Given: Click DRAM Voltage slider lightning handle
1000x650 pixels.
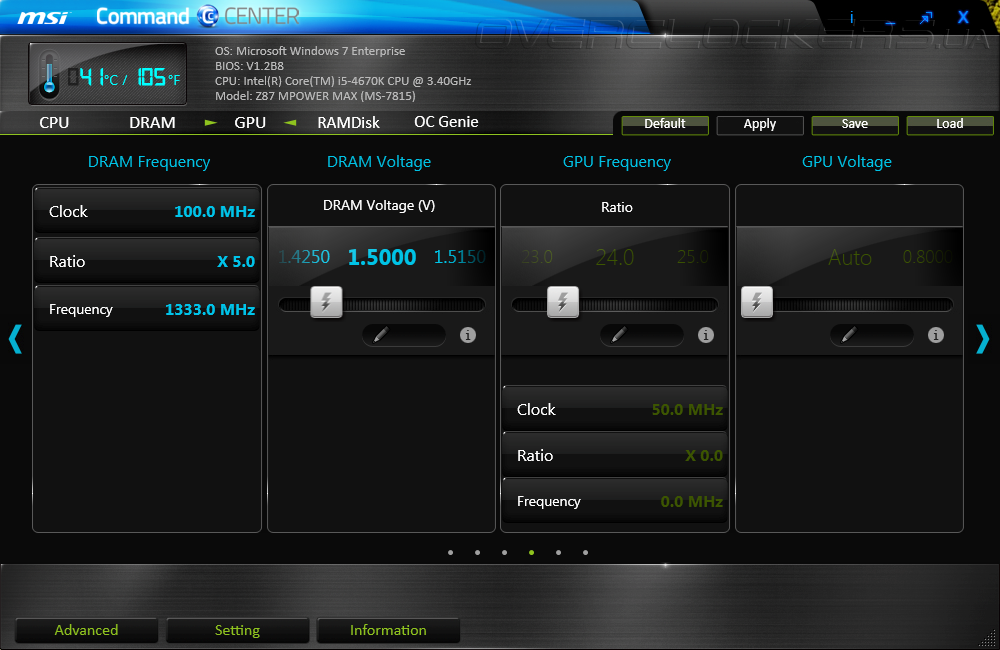Looking at the screenshot, I should click(326, 302).
